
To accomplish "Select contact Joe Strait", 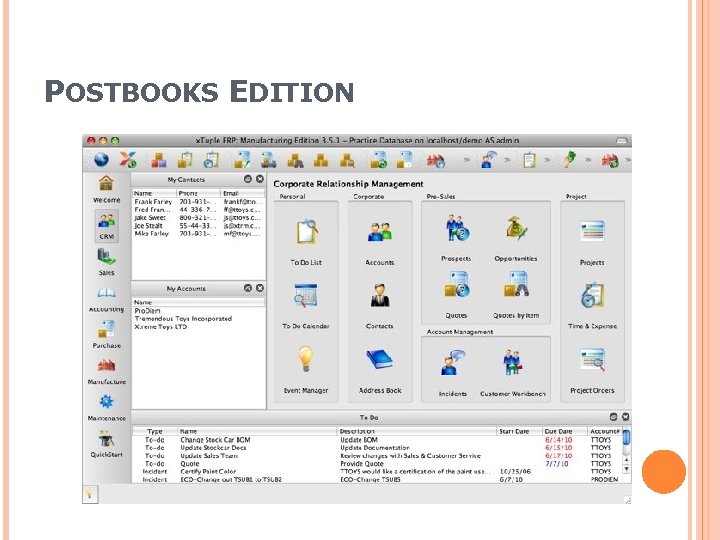I will [198, 226].
